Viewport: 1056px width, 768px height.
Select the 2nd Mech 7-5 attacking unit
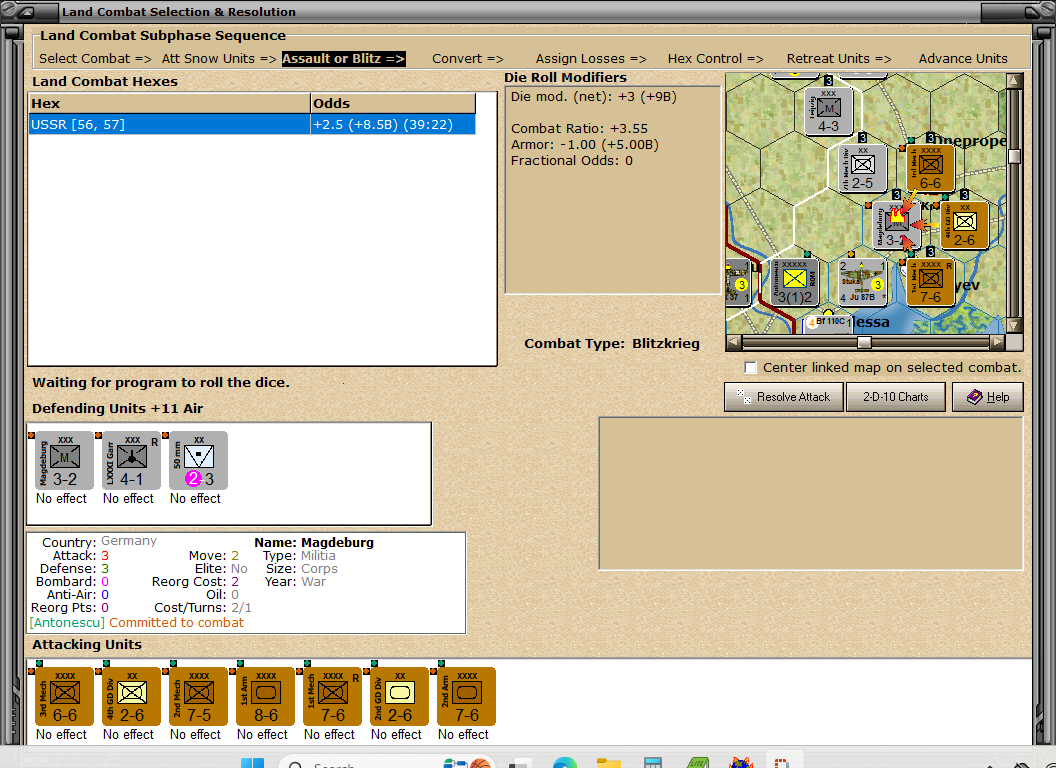(x=199, y=697)
